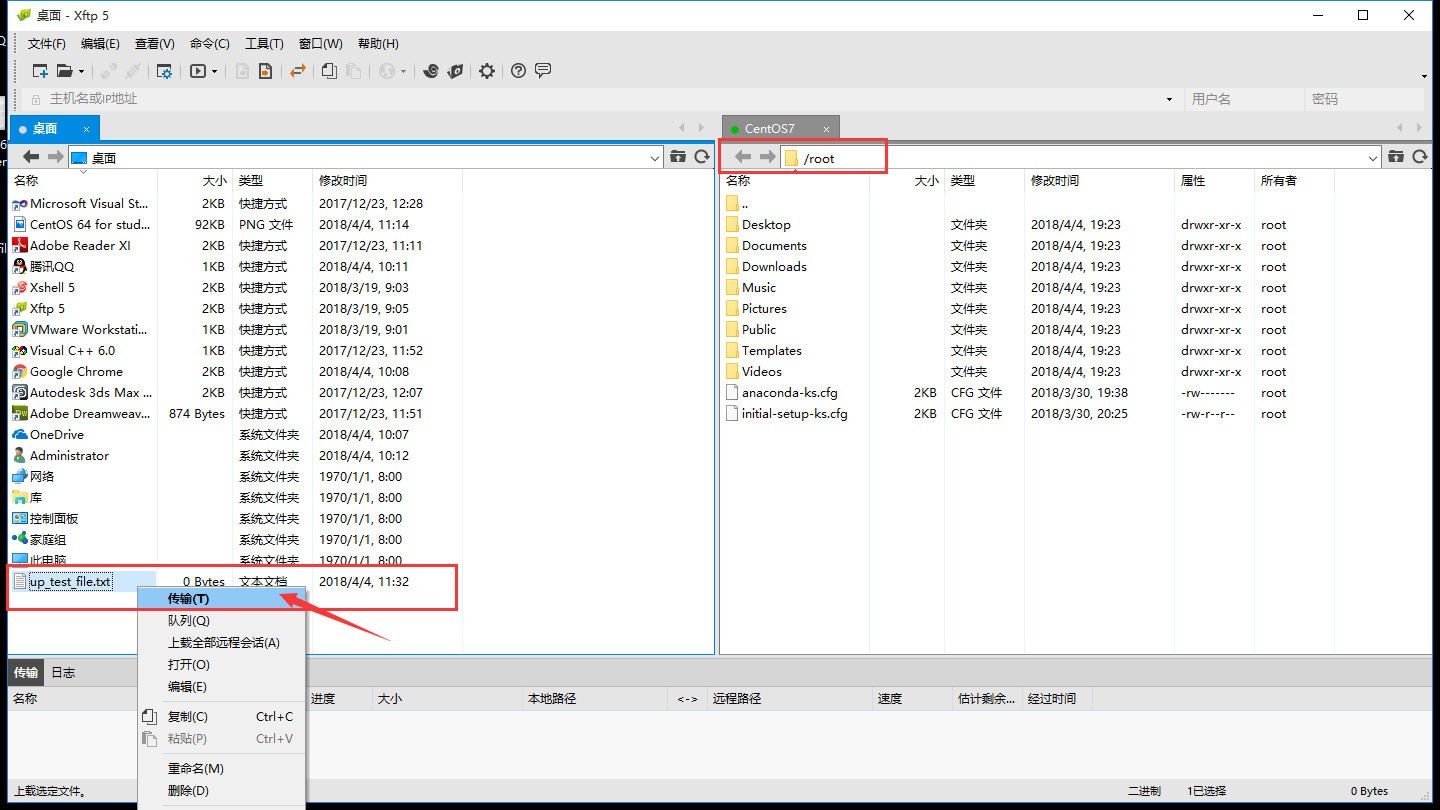Choose 传输(T) from the context menu
Image resolution: width=1440 pixels, height=810 pixels.
pos(188,598)
